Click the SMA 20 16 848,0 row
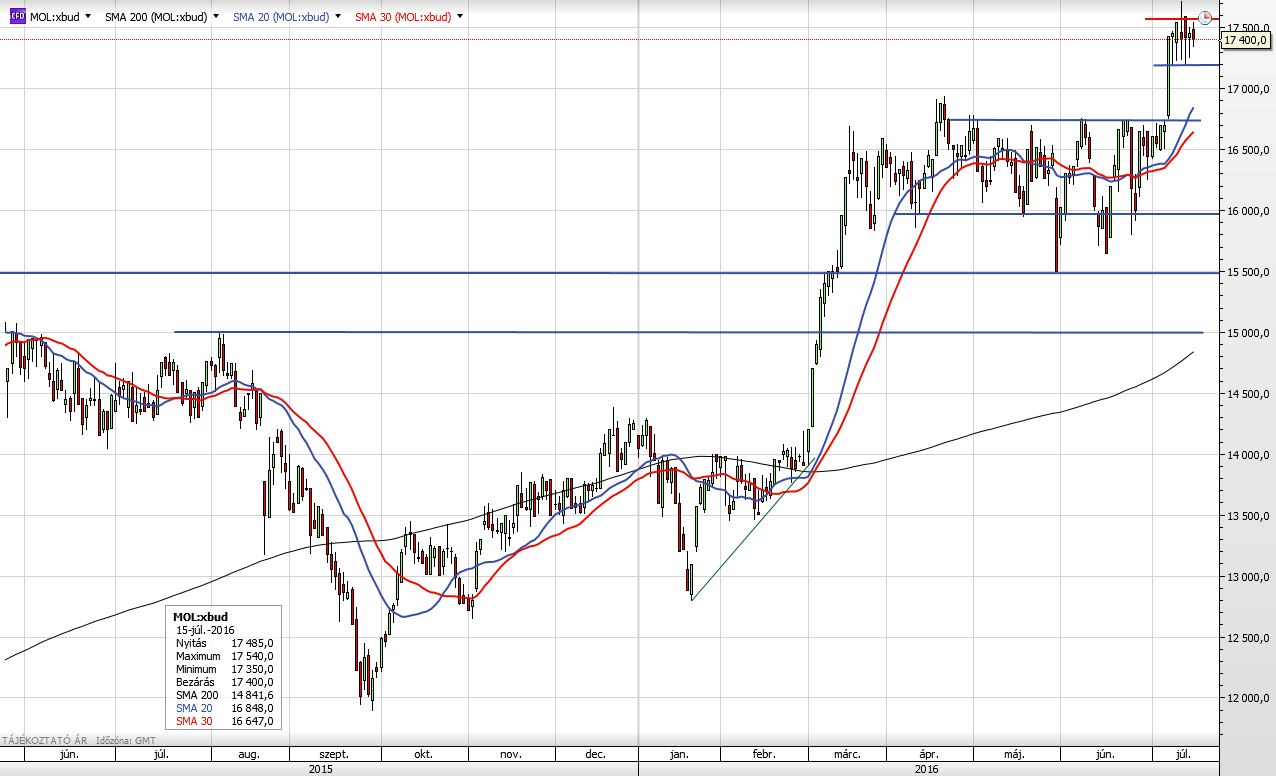This screenshot has width=1276, height=776. click(x=224, y=708)
